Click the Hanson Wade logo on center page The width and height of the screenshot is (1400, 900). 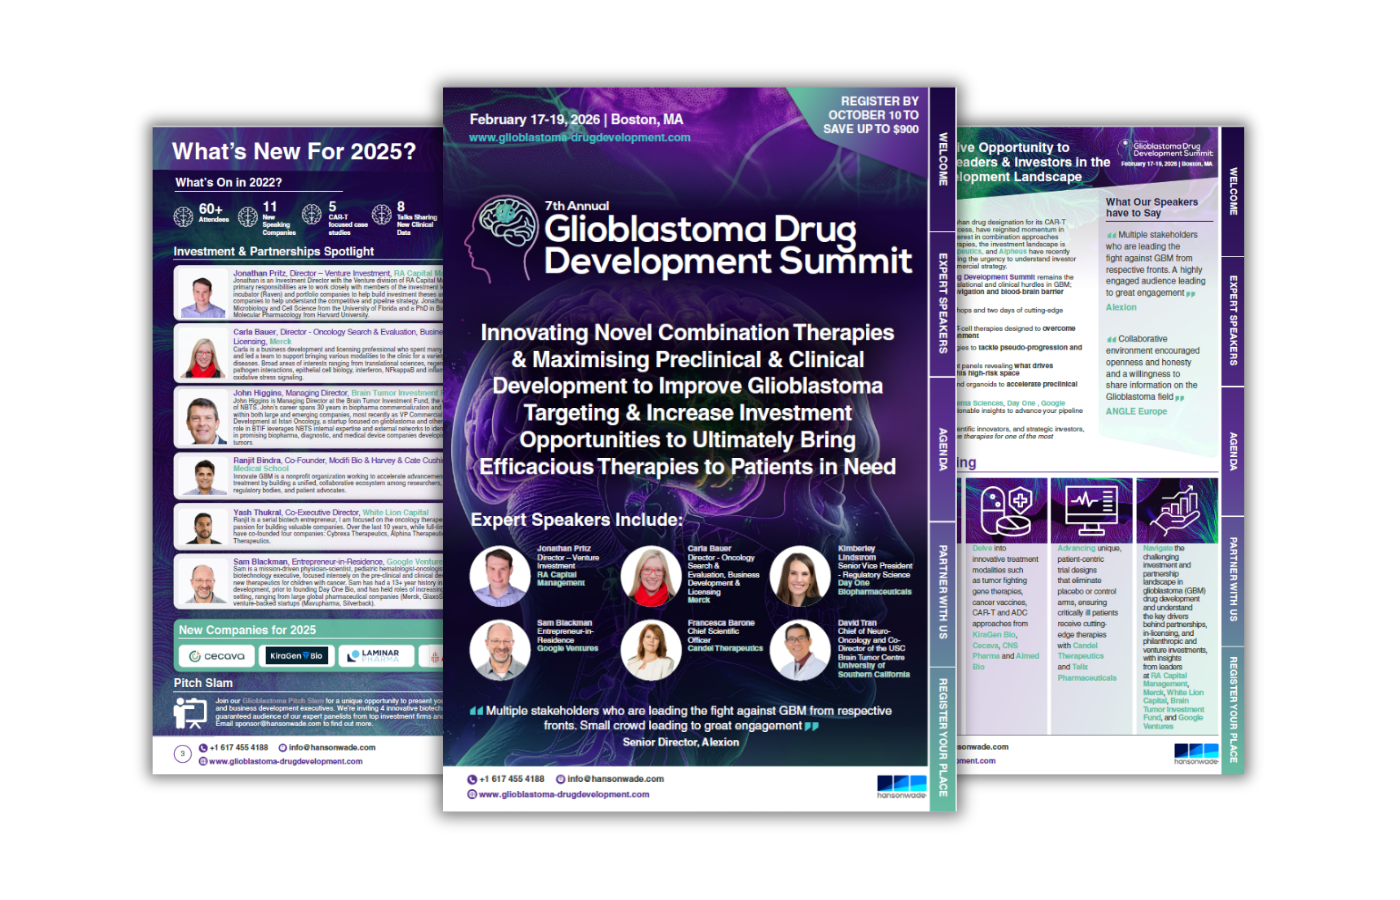point(902,787)
